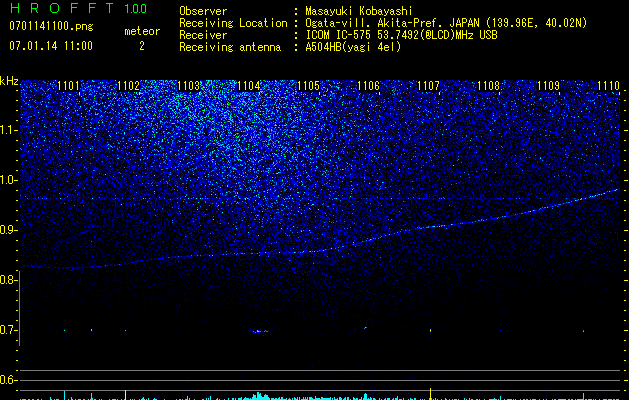Click the meteor count label
629x400 pixels.
[x=142, y=31]
